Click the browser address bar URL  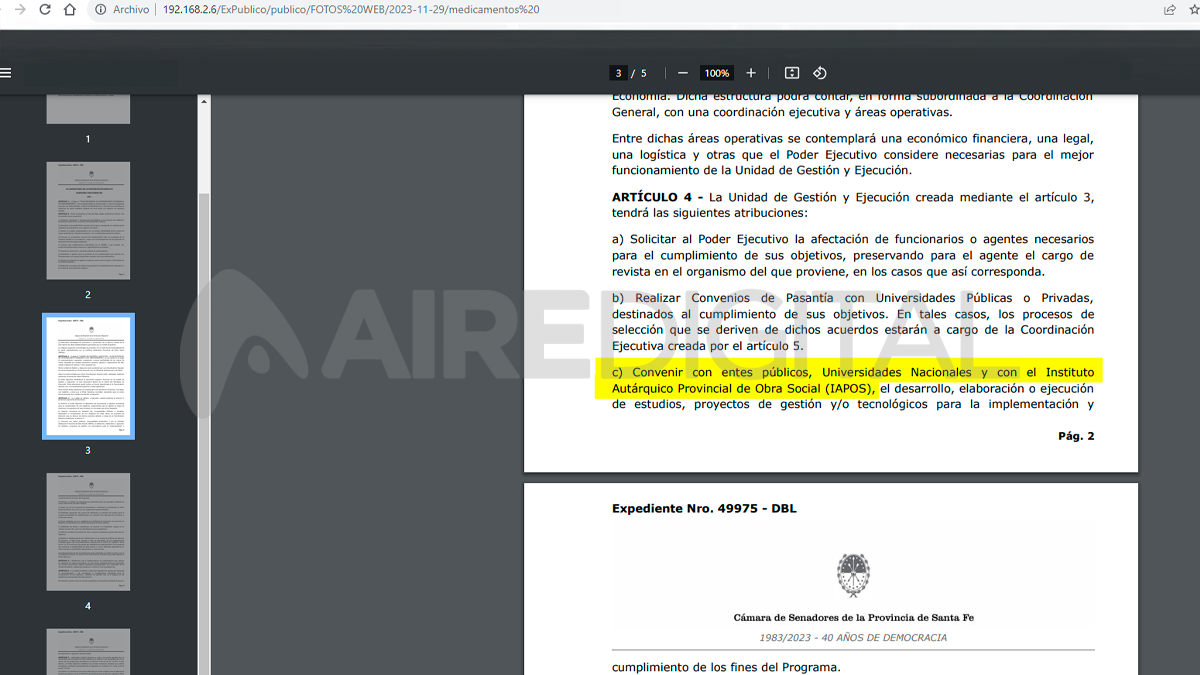point(350,8)
